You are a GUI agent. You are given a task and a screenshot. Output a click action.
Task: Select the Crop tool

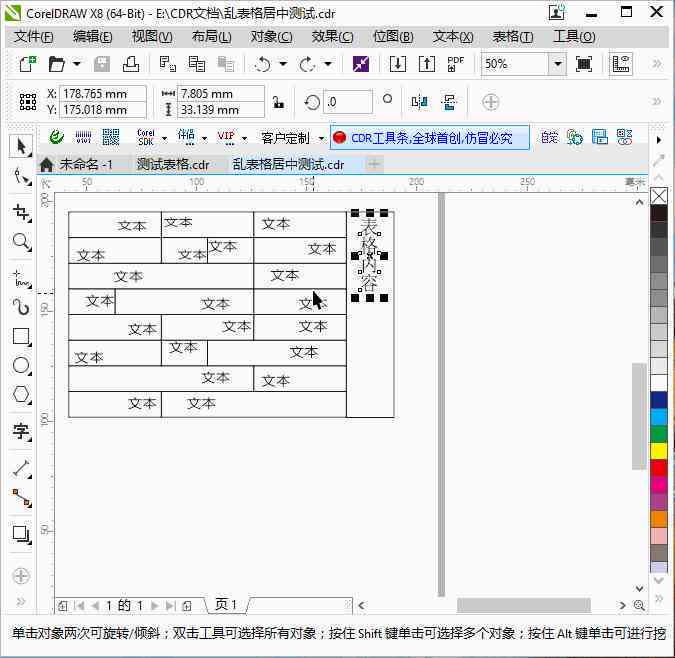pos(21,213)
